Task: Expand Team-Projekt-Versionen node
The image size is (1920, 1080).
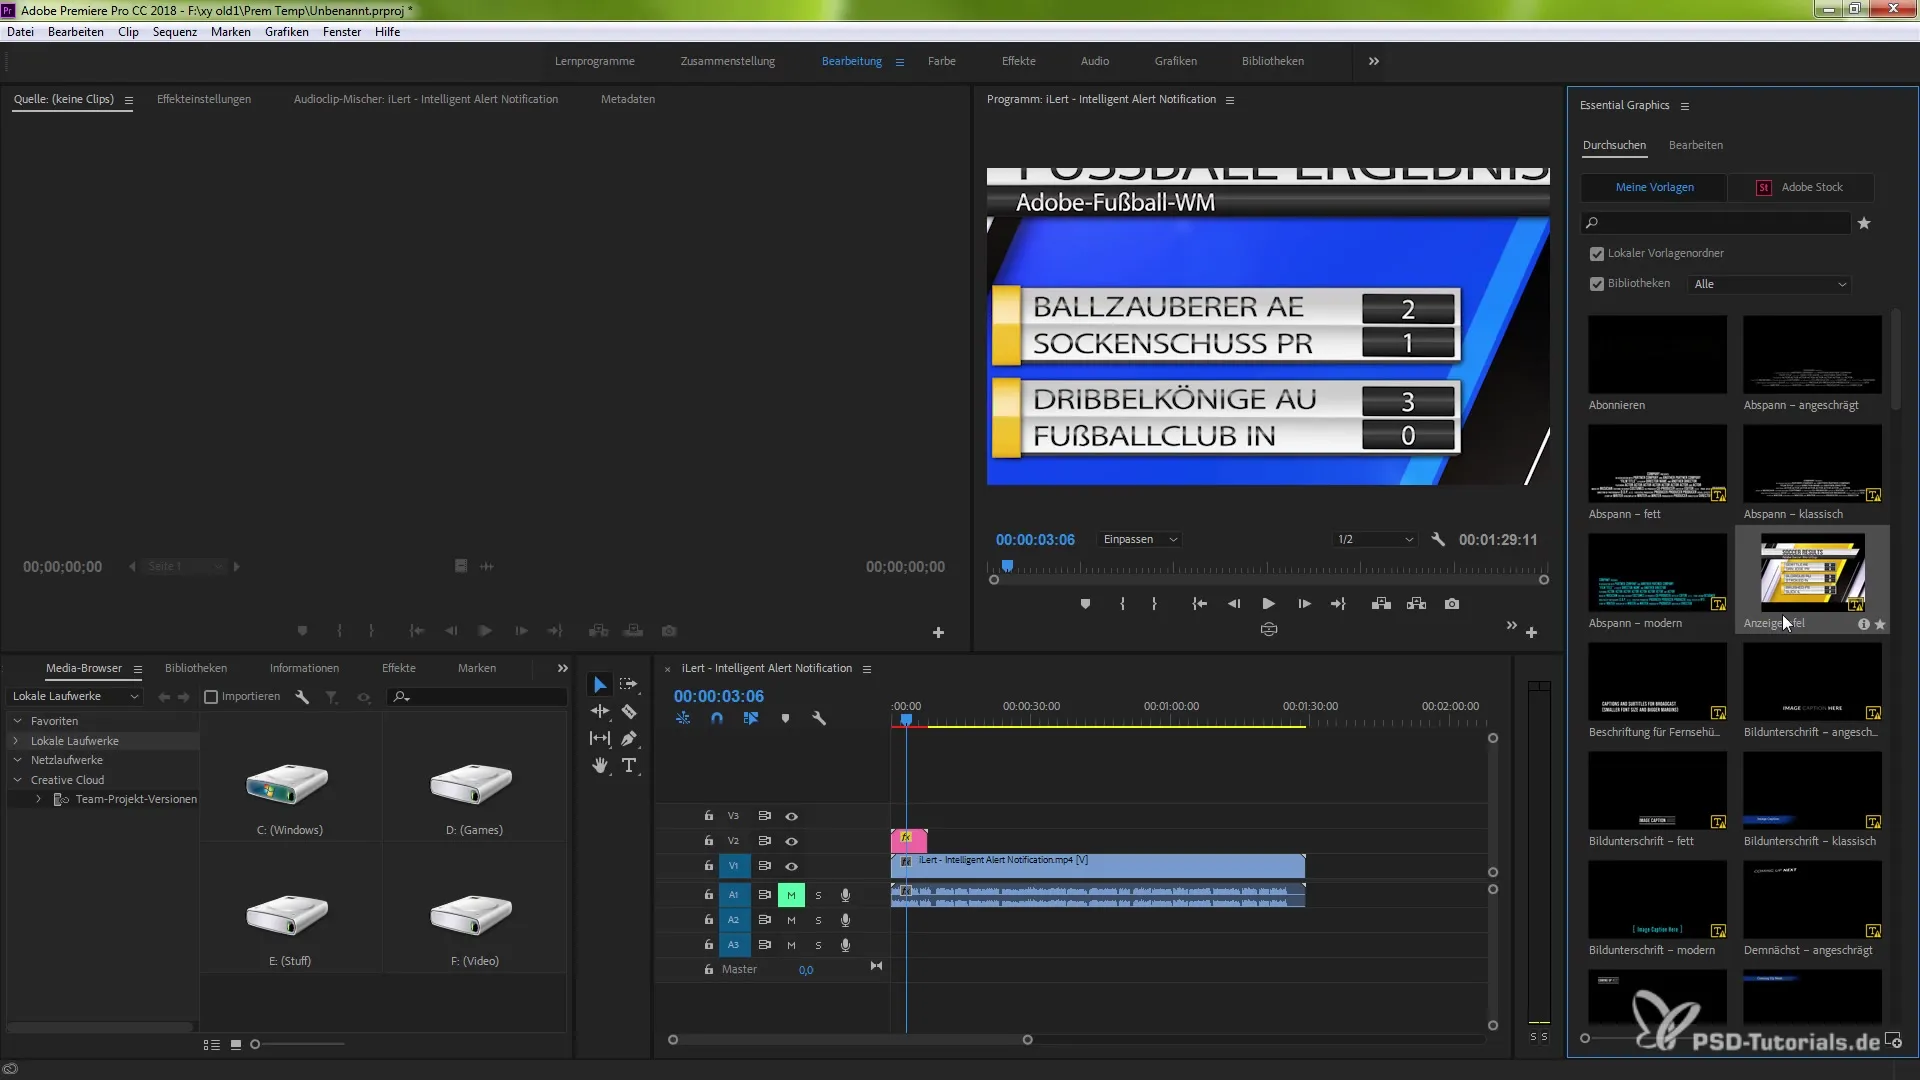Action: coord(38,799)
